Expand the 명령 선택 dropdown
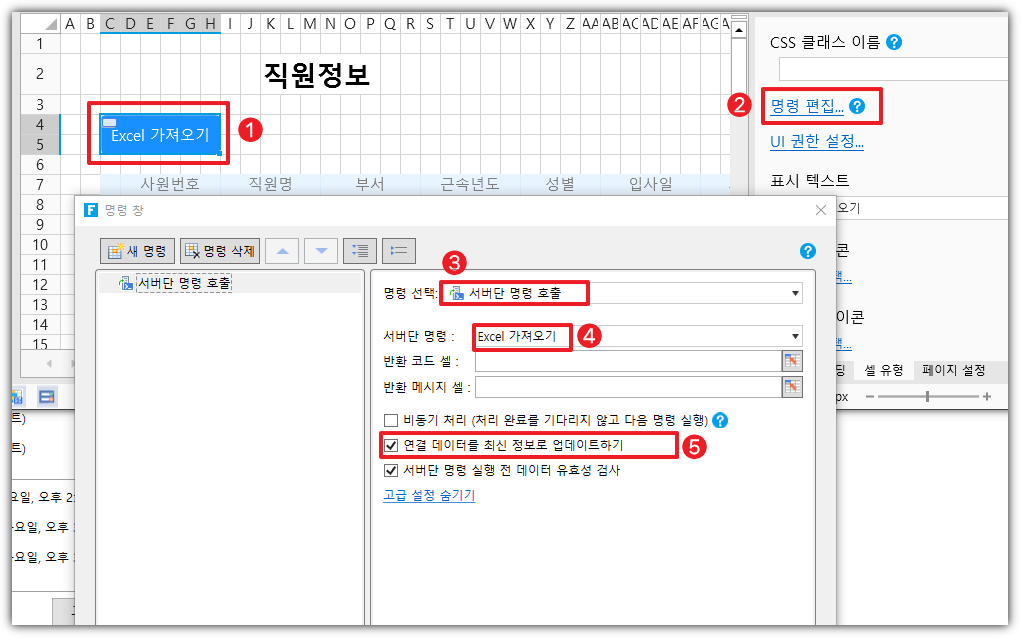 (x=796, y=293)
